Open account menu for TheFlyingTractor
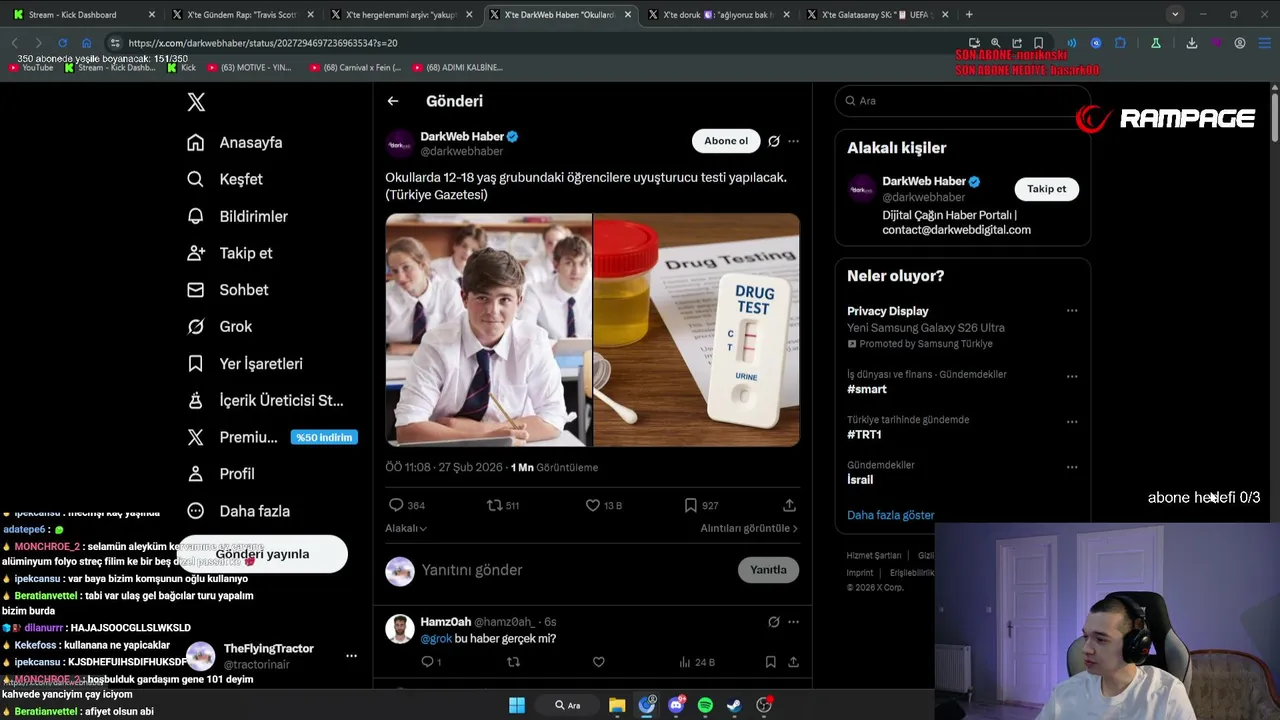 click(270, 656)
